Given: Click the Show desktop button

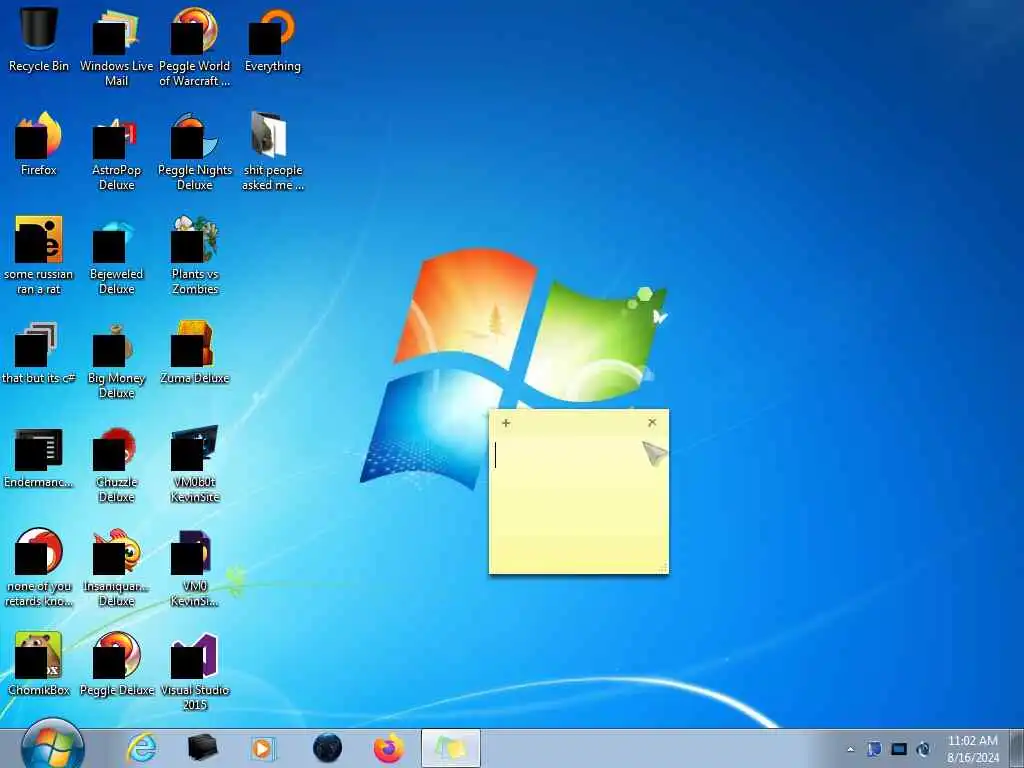Looking at the screenshot, I should tap(1016, 748).
